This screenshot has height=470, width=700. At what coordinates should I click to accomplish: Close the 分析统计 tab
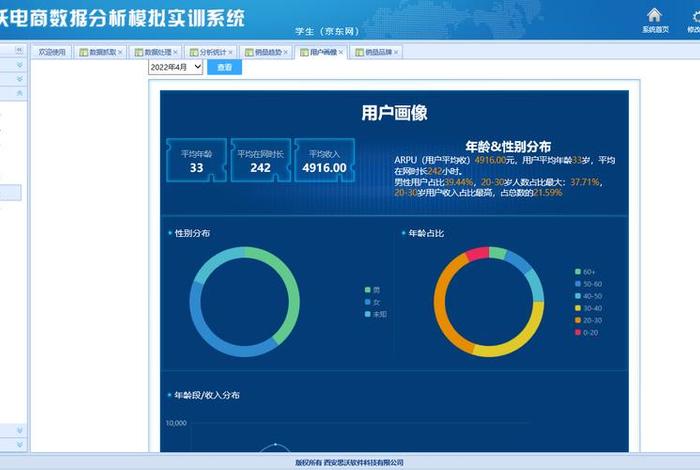pyautogui.click(x=230, y=52)
